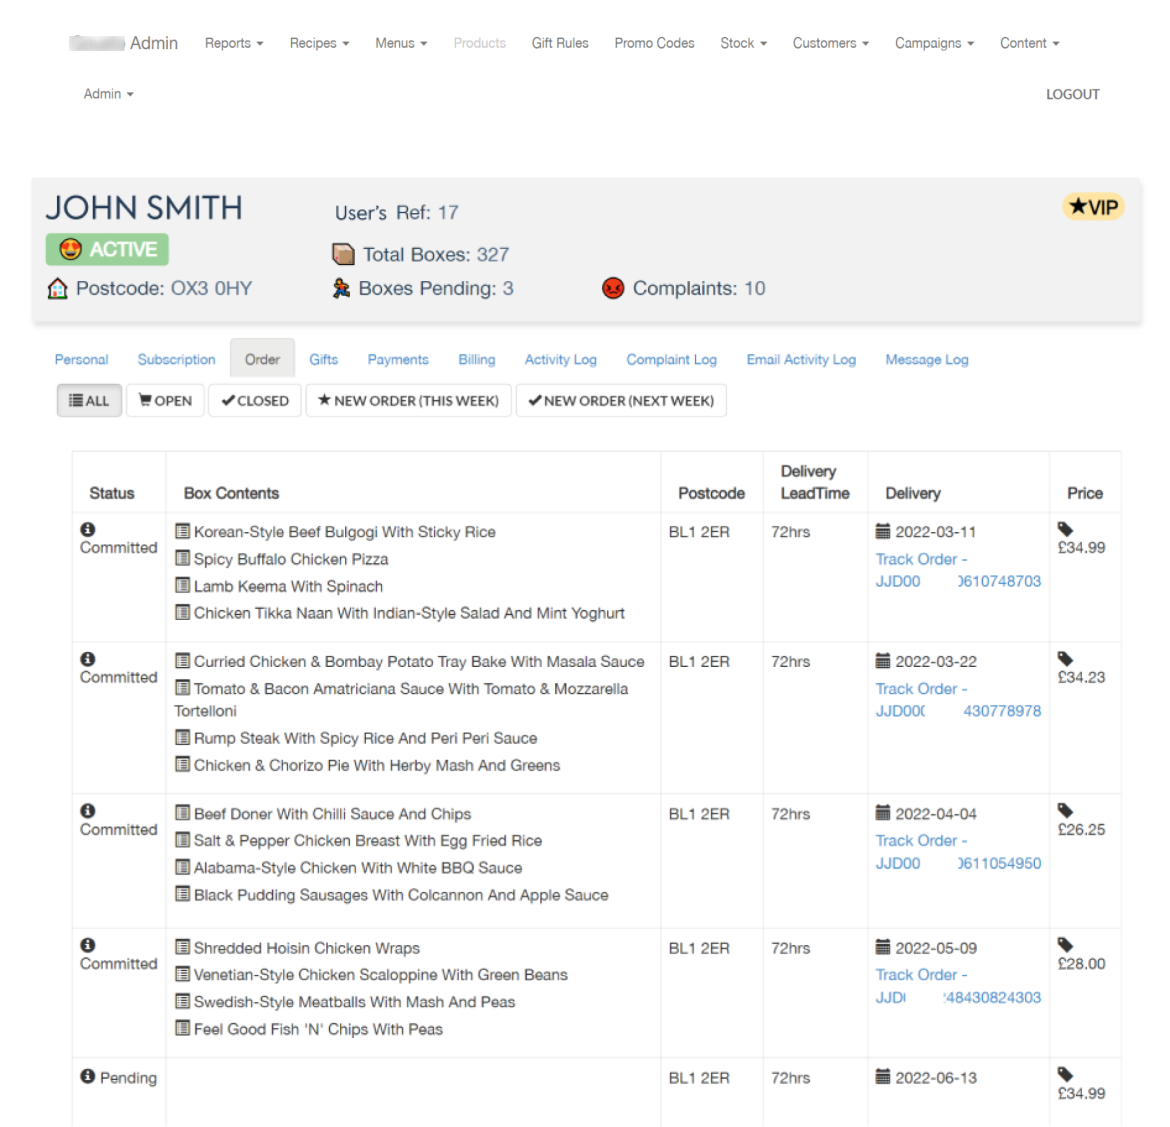Click the price tag icon above £28.00

tap(1066, 945)
